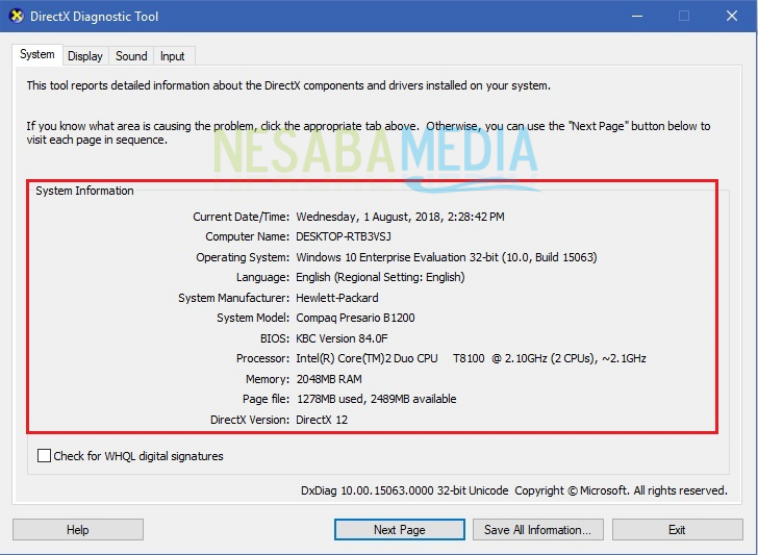Click the 'If you know what area' paragraph
The height and width of the screenshot is (555, 758).
tap(368, 133)
